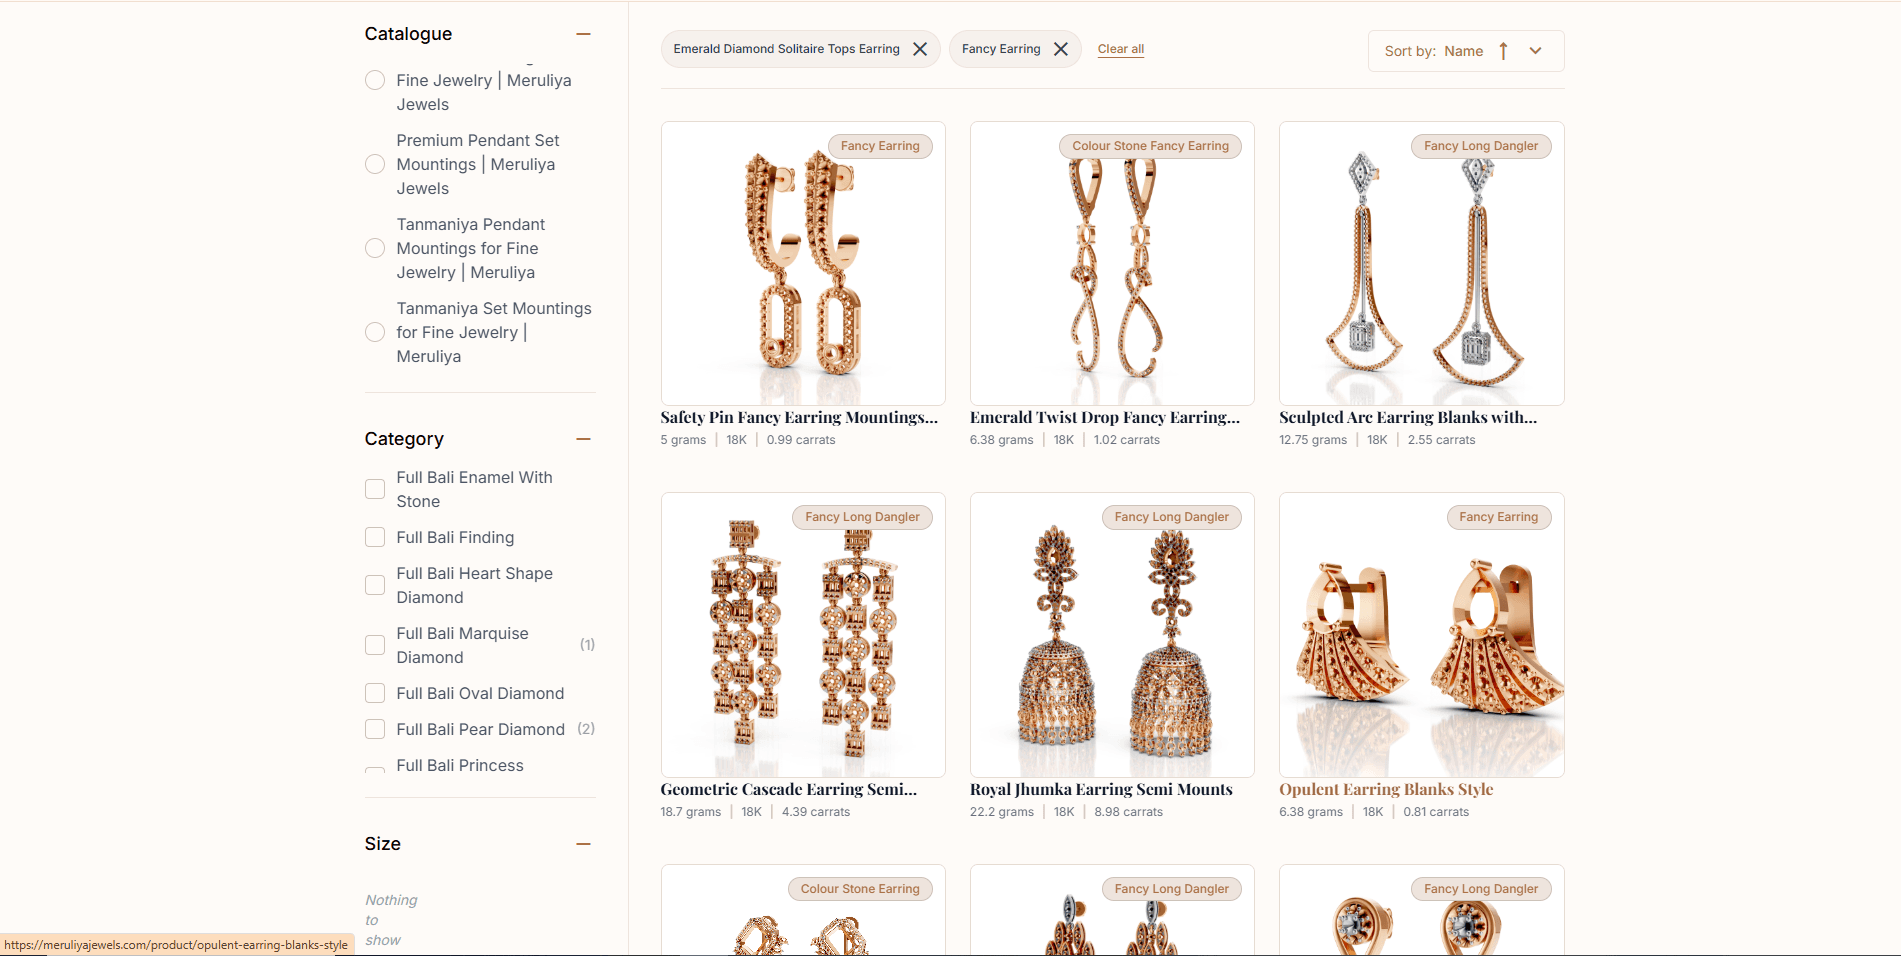The image size is (1901, 956).
Task: Toggle sort direction arrow beside Name
Action: tap(1503, 51)
